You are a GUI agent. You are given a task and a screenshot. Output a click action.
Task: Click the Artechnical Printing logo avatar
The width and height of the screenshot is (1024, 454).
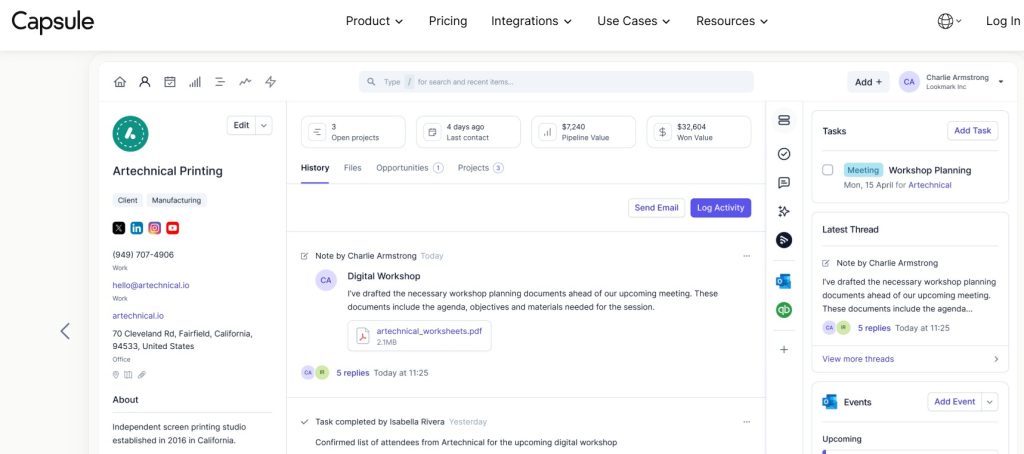pos(130,134)
